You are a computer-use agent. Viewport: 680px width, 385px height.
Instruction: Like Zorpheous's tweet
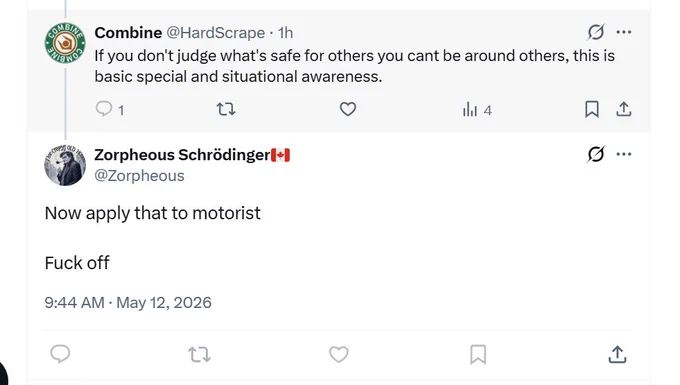click(339, 354)
